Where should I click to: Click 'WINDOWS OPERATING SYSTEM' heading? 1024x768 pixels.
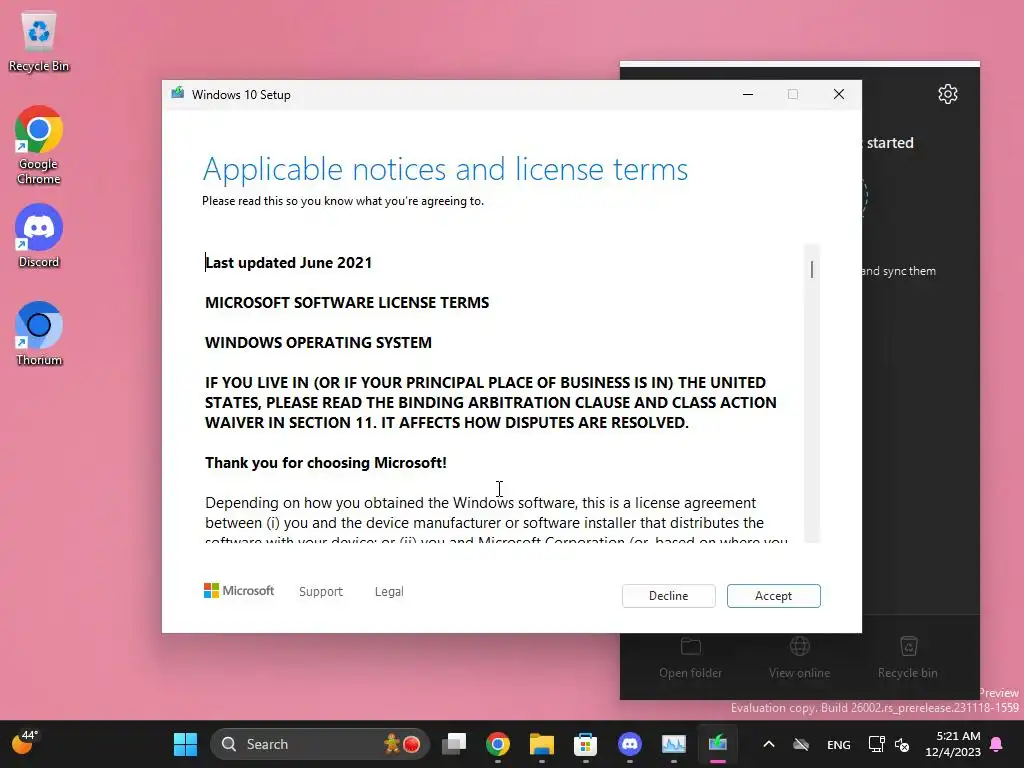click(318, 342)
